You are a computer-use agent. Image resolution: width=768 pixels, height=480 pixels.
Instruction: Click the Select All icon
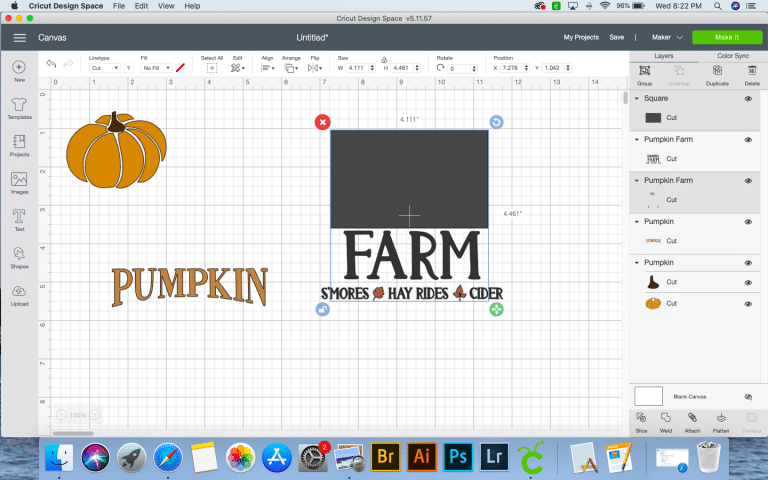212,68
